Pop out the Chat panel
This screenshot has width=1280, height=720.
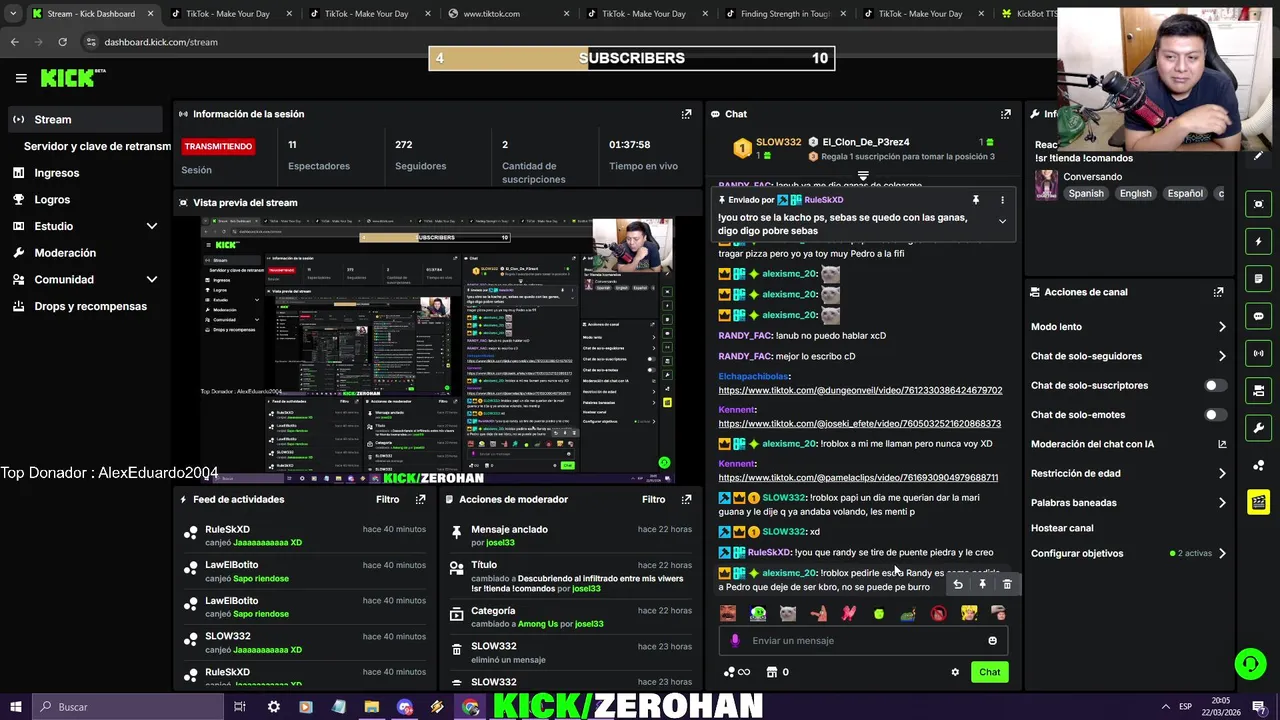[x=1006, y=114]
